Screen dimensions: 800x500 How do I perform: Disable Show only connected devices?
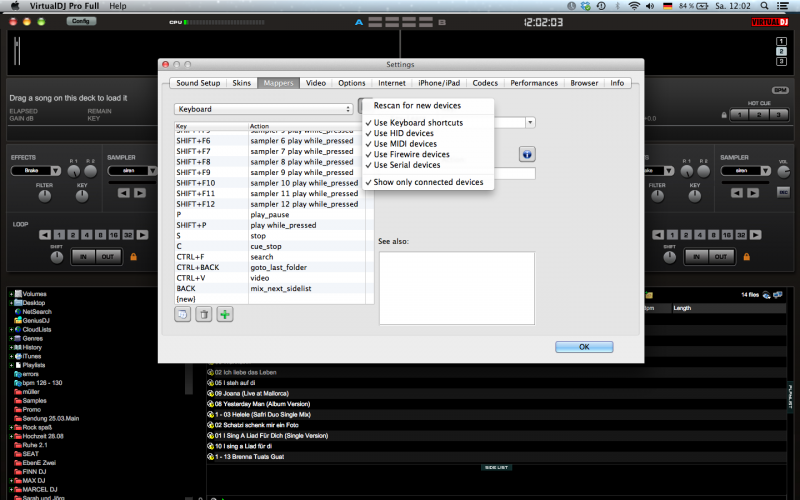tap(428, 182)
